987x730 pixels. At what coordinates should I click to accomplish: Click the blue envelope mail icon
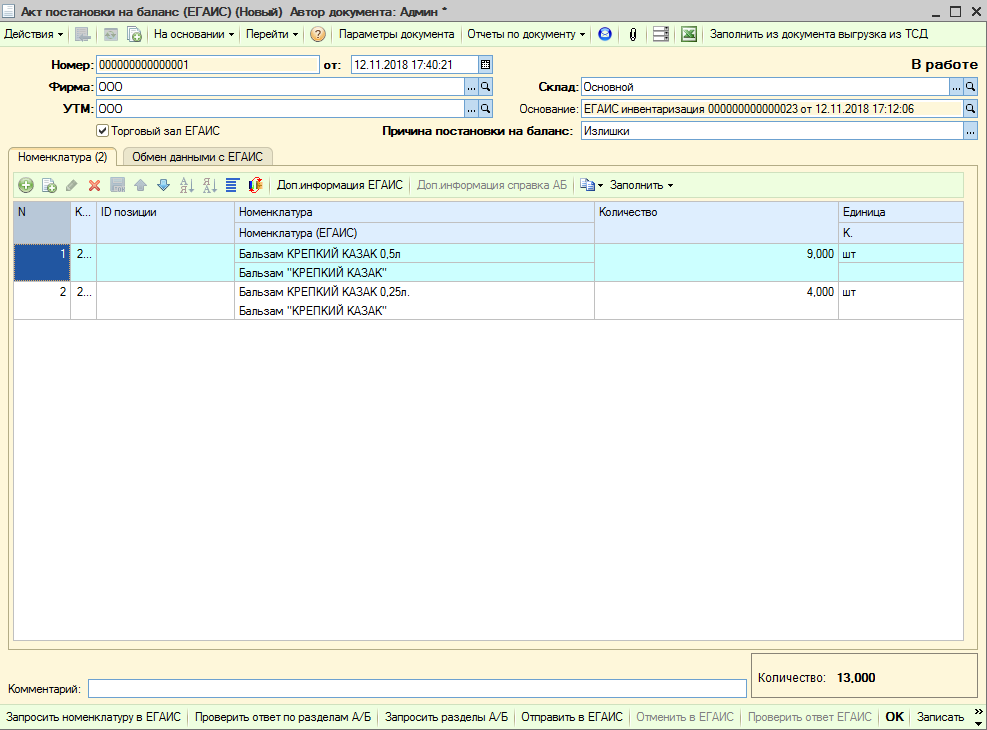(604, 35)
